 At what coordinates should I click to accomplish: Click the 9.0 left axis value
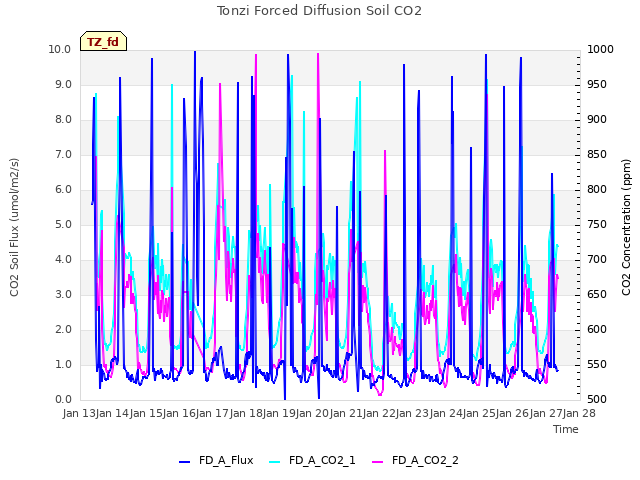click(63, 85)
